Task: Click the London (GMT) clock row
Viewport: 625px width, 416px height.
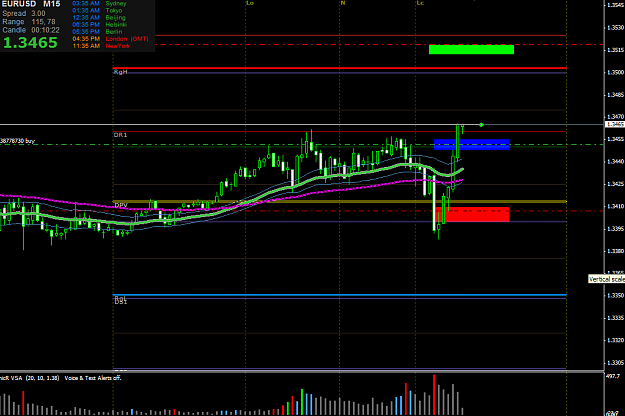Action: point(110,39)
